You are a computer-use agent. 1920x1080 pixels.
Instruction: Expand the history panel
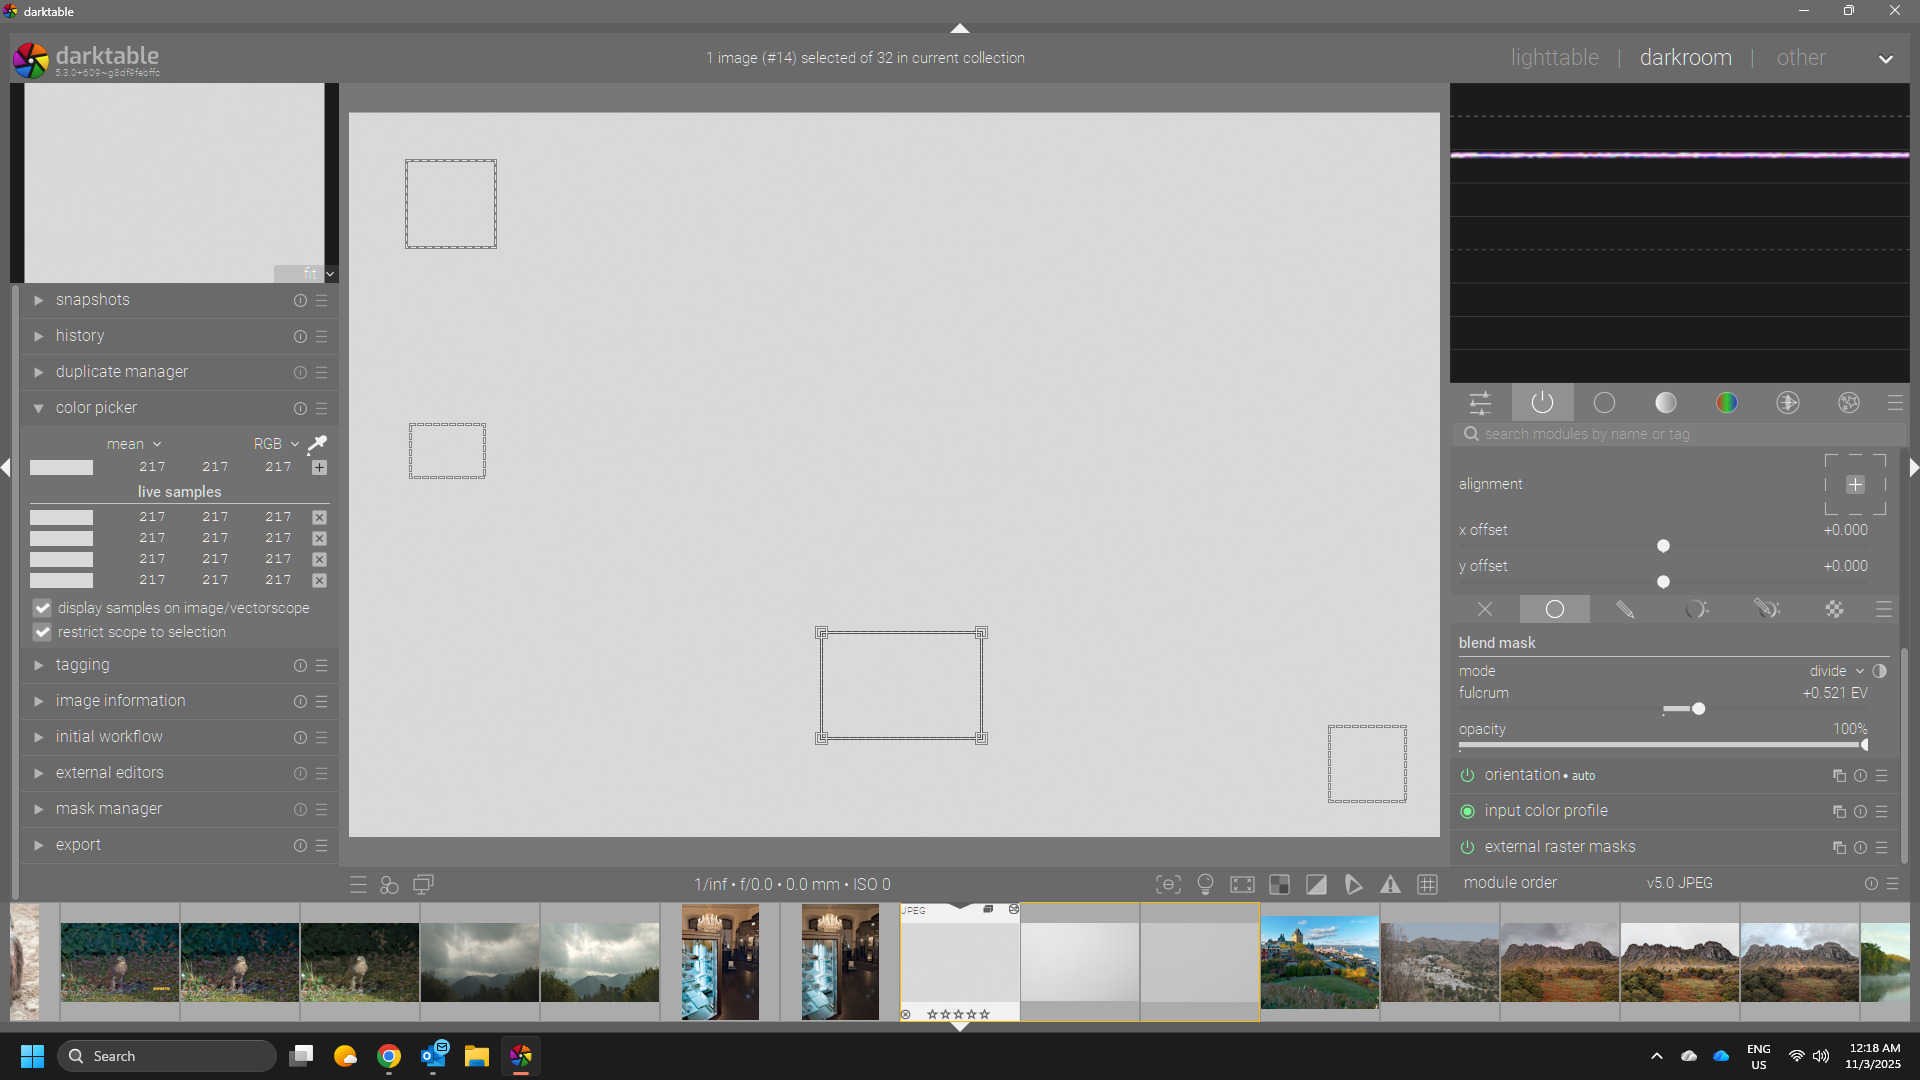(x=80, y=336)
